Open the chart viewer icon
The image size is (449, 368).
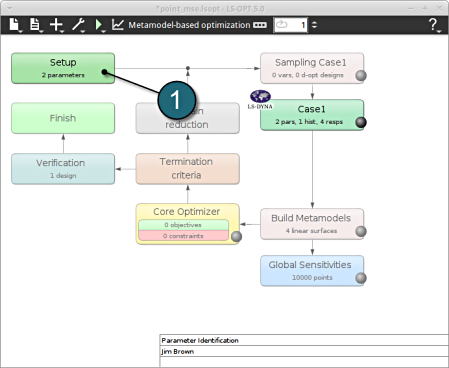[118, 25]
